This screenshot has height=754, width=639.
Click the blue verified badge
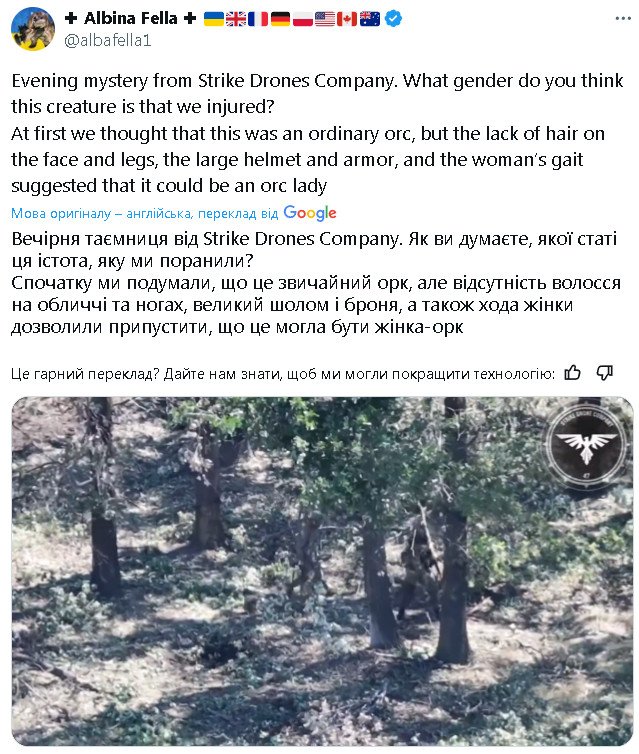pyautogui.click(x=394, y=18)
